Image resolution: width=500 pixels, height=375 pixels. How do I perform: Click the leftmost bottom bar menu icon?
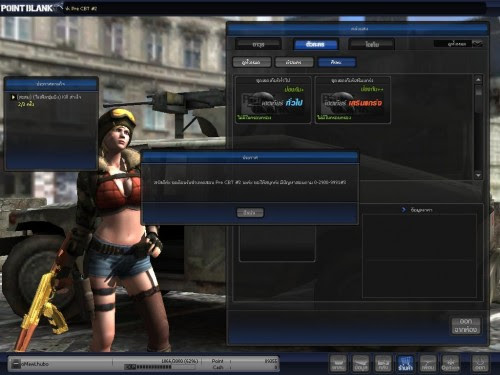pyautogui.click(x=338, y=363)
